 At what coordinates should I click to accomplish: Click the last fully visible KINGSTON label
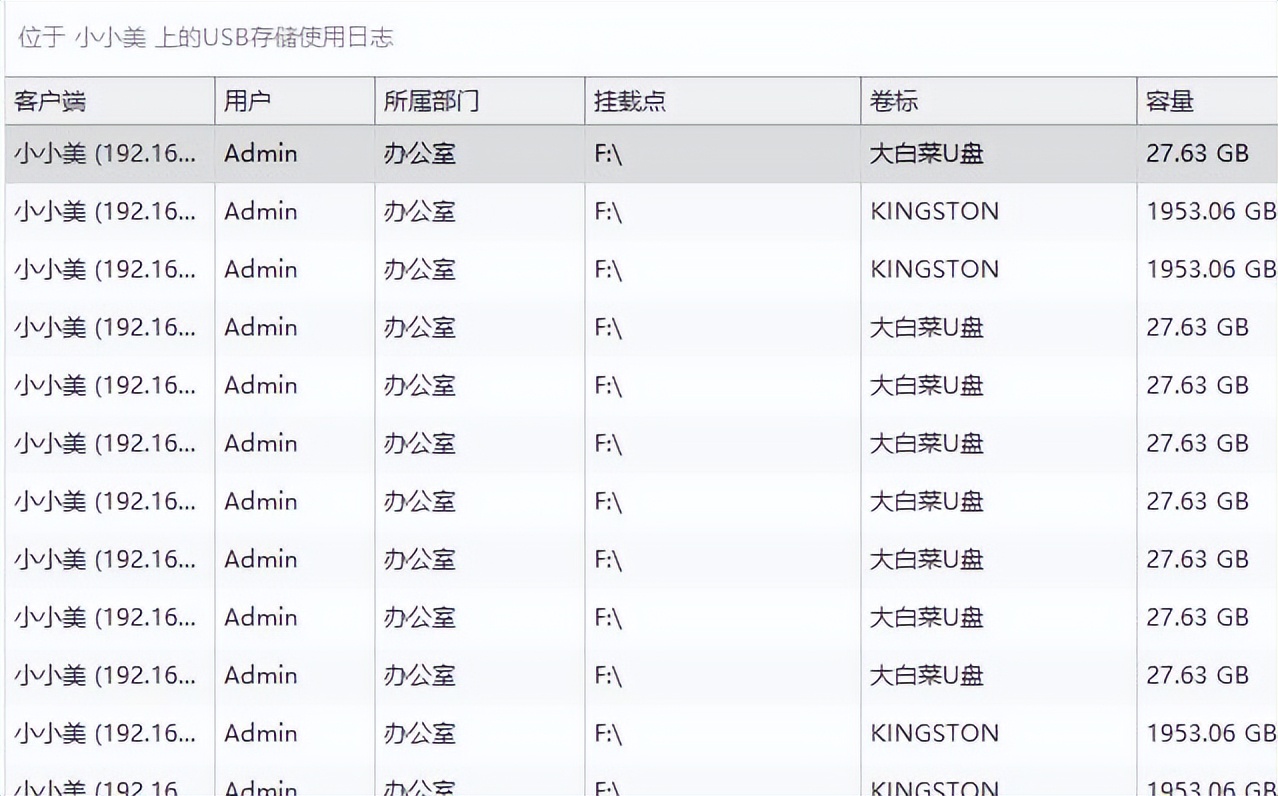[934, 734]
